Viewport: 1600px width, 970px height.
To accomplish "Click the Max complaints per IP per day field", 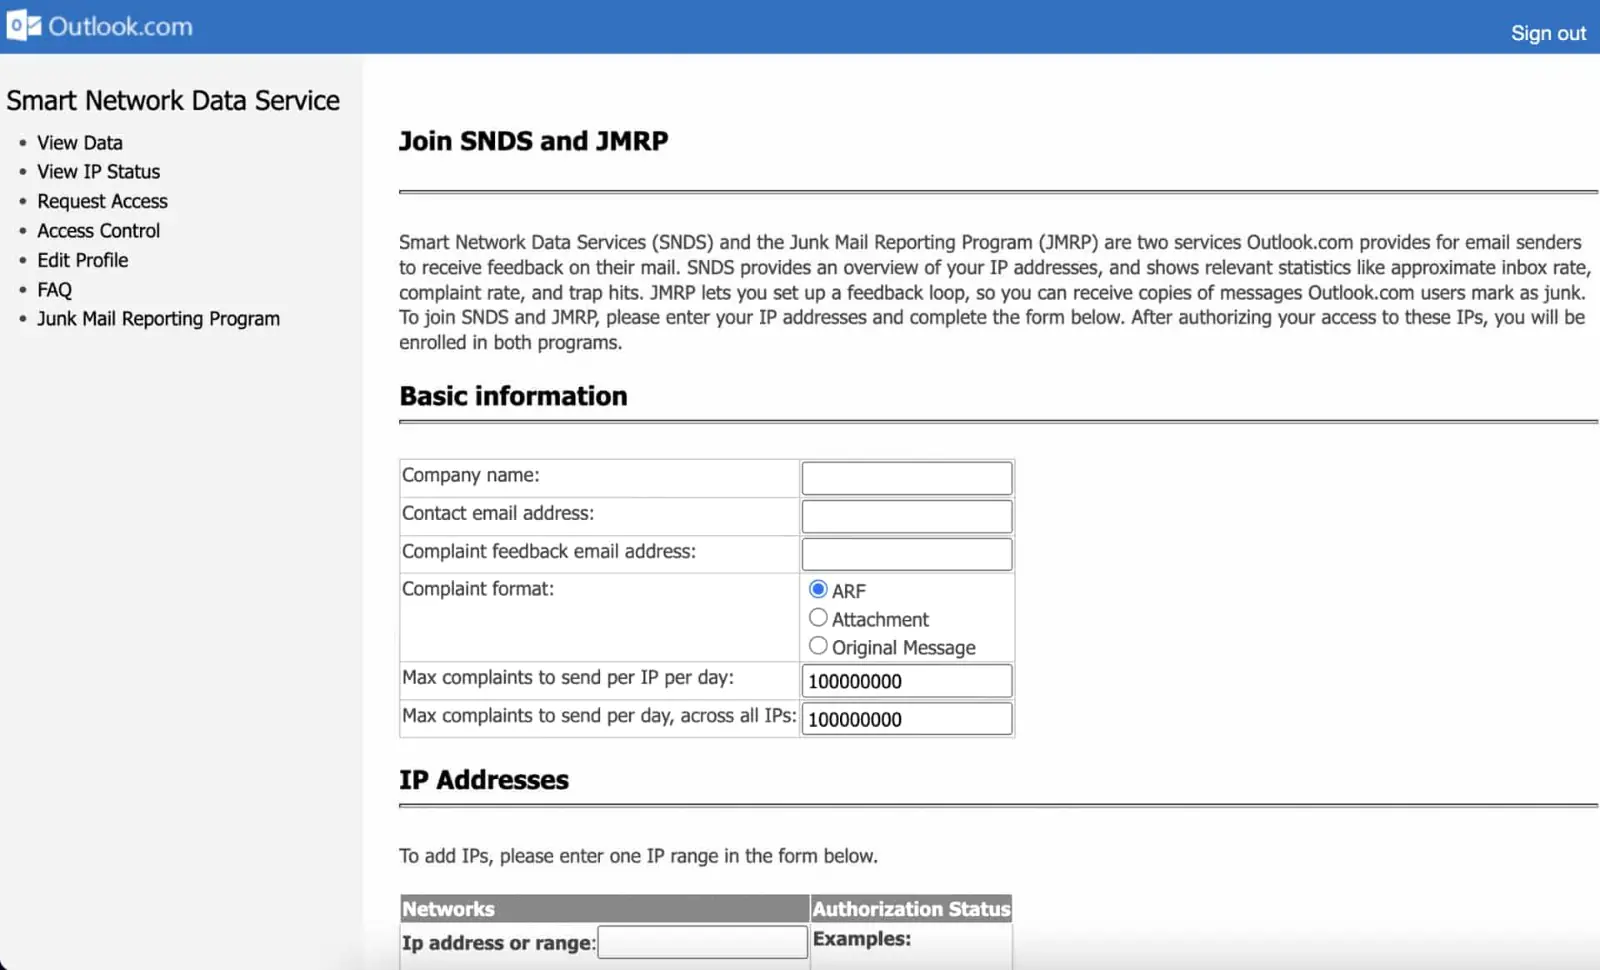I will coord(907,681).
